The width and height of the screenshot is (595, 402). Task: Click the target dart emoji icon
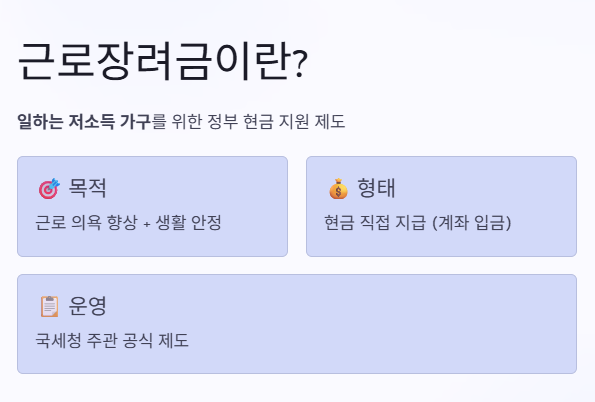coord(49,189)
